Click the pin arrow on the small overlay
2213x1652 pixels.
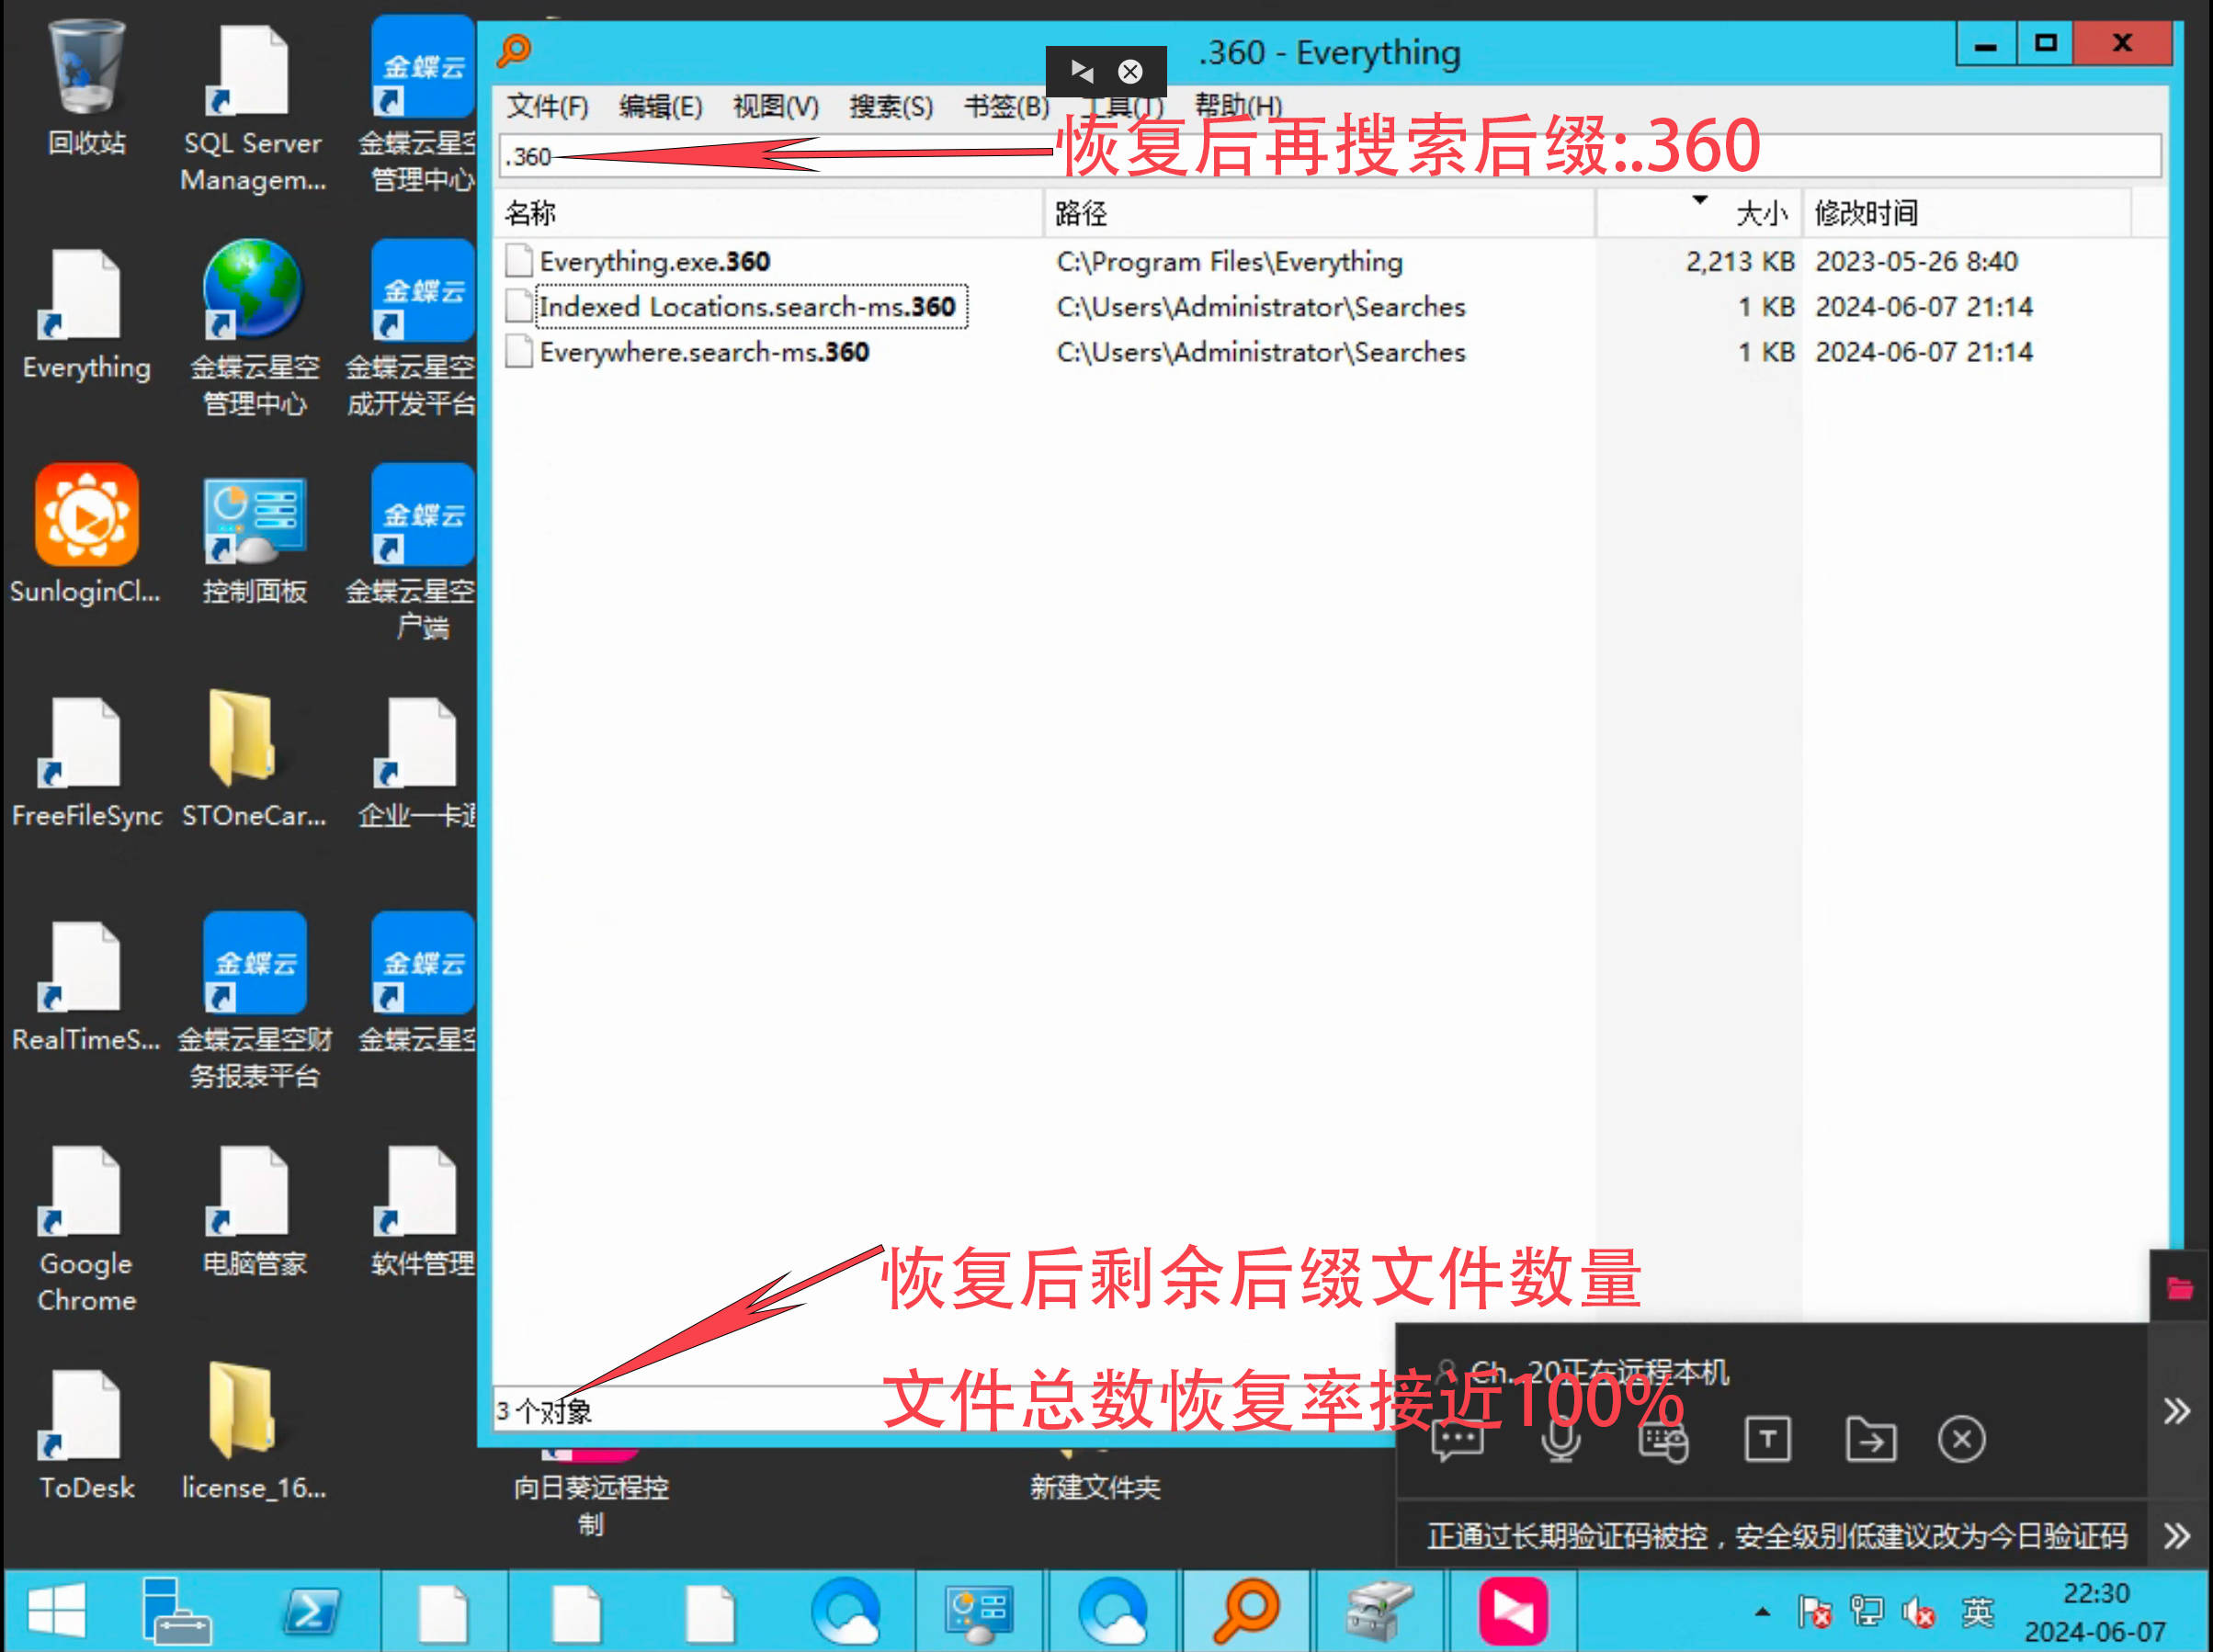1081,71
